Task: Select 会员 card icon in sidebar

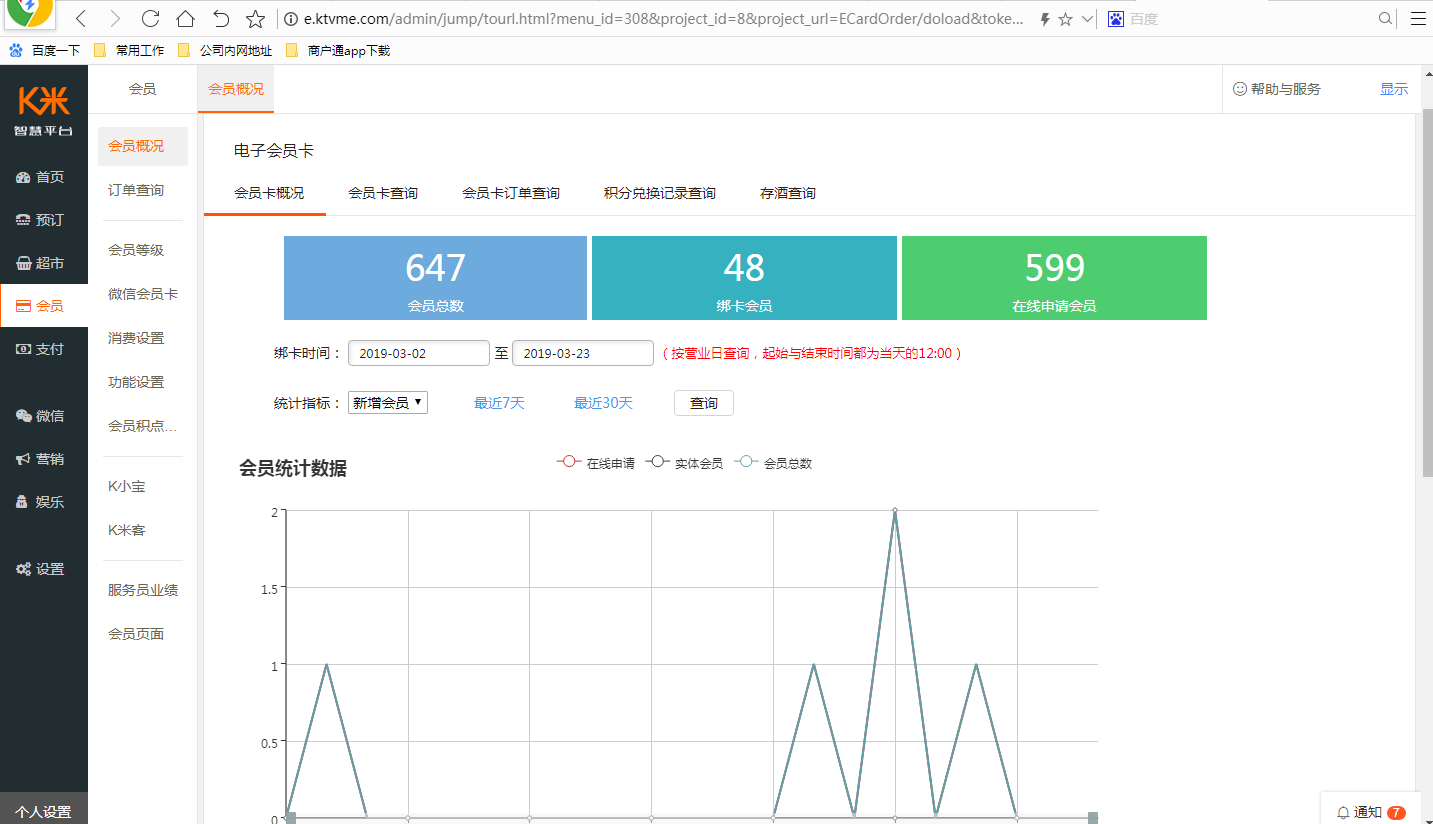Action: click(23, 306)
